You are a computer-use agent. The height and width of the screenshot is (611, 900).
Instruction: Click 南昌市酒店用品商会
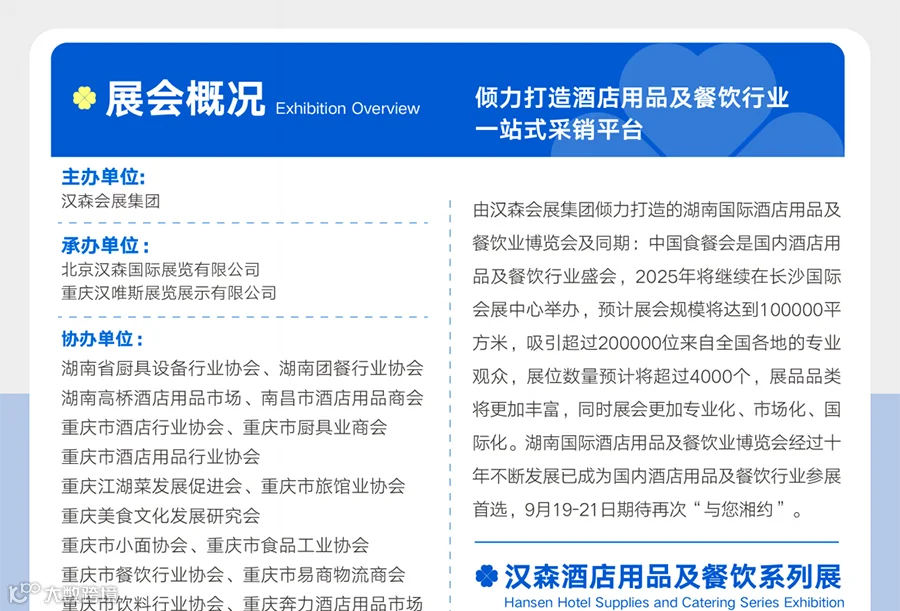point(342,397)
